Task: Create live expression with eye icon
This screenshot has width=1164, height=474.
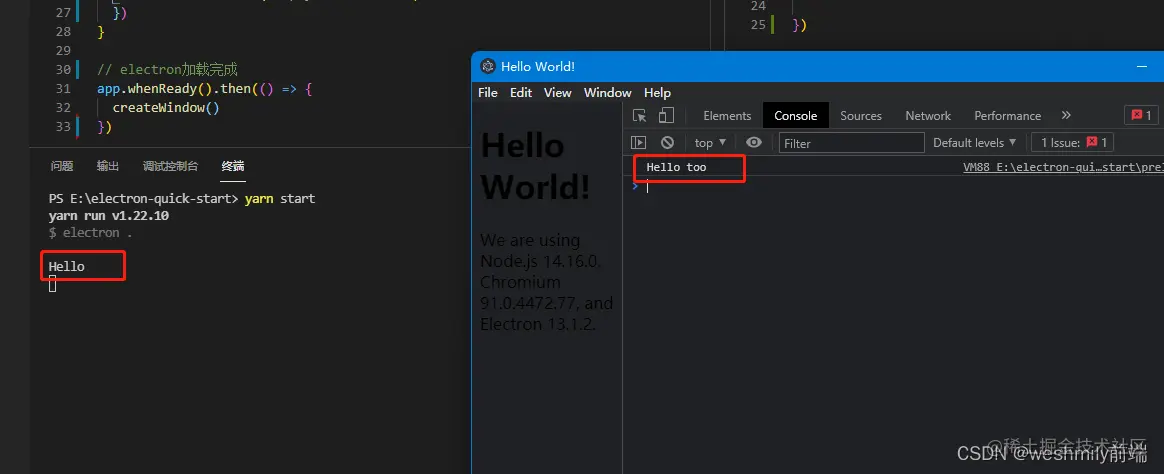Action: pyautogui.click(x=753, y=142)
